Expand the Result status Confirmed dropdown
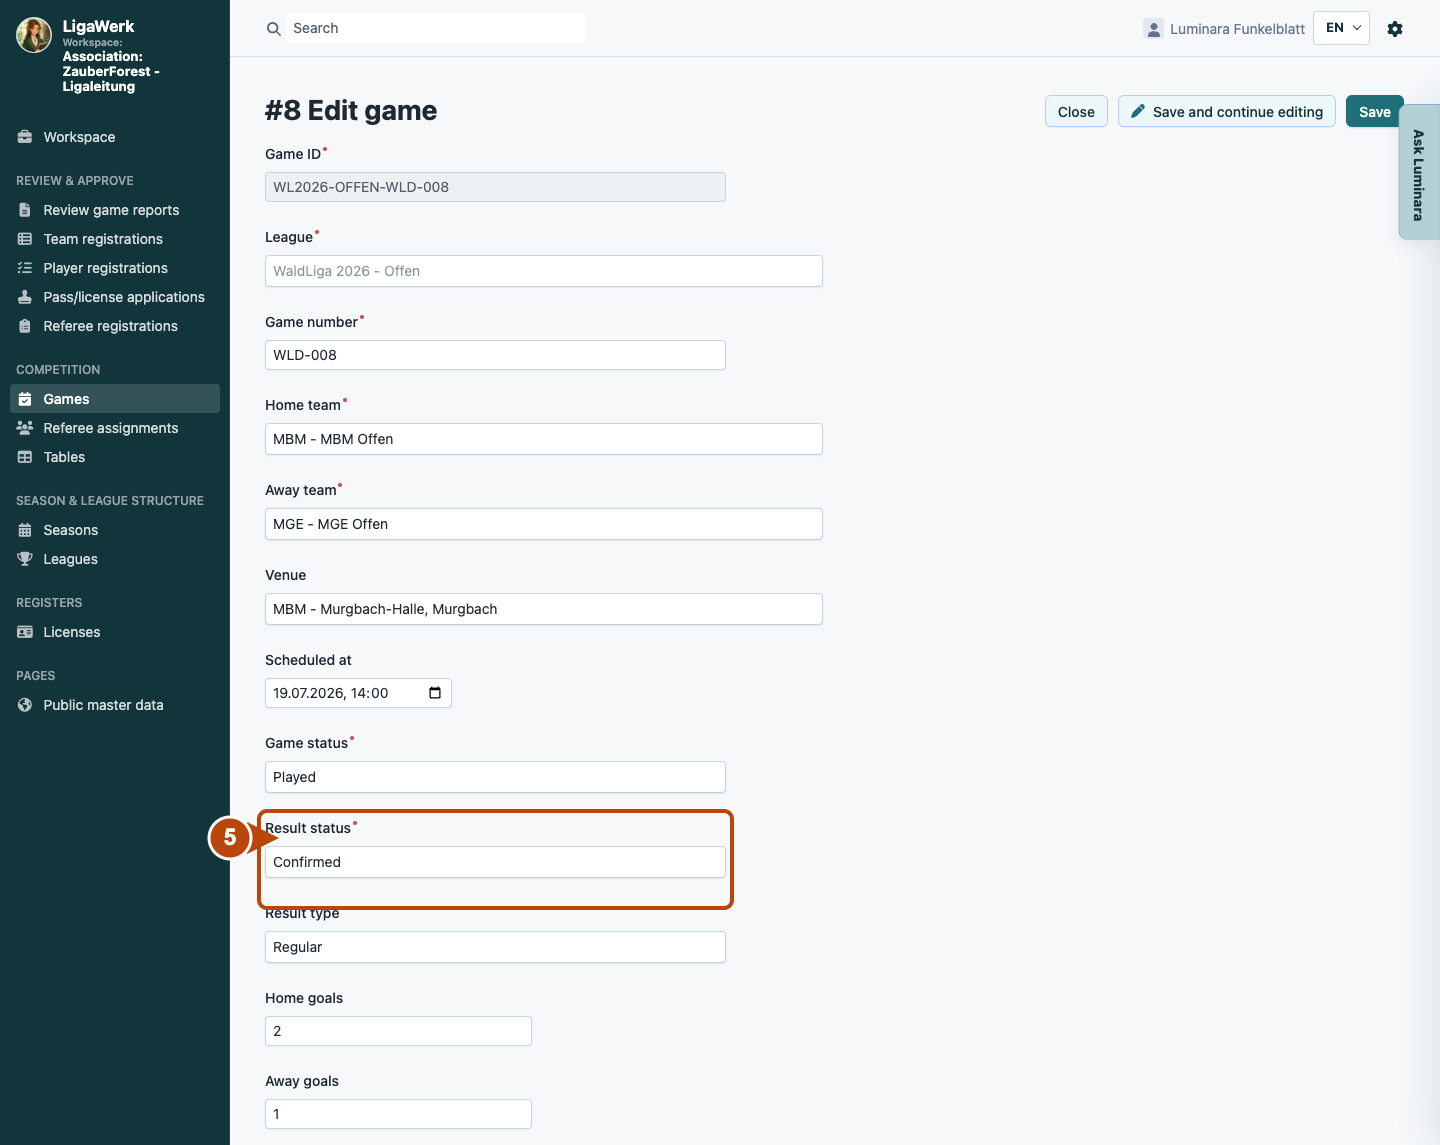Image resolution: width=1440 pixels, height=1145 pixels. (495, 862)
